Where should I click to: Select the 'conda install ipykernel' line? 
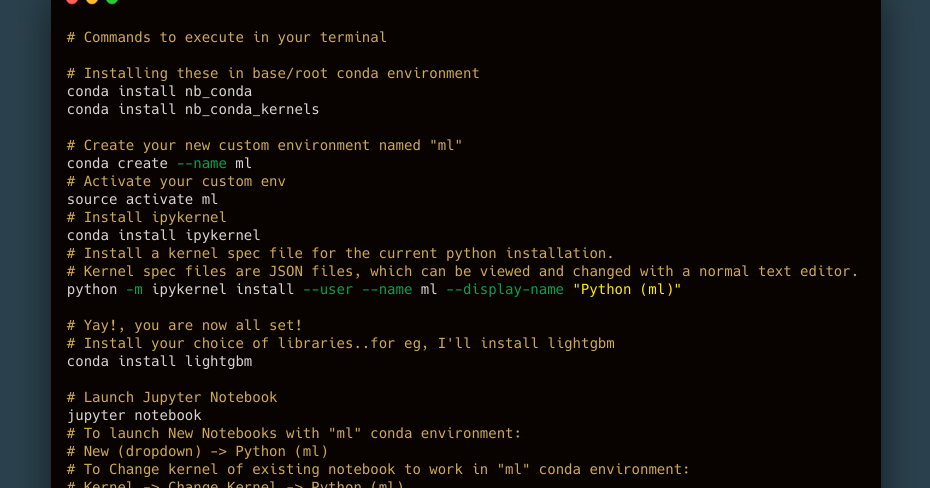[x=164, y=235]
